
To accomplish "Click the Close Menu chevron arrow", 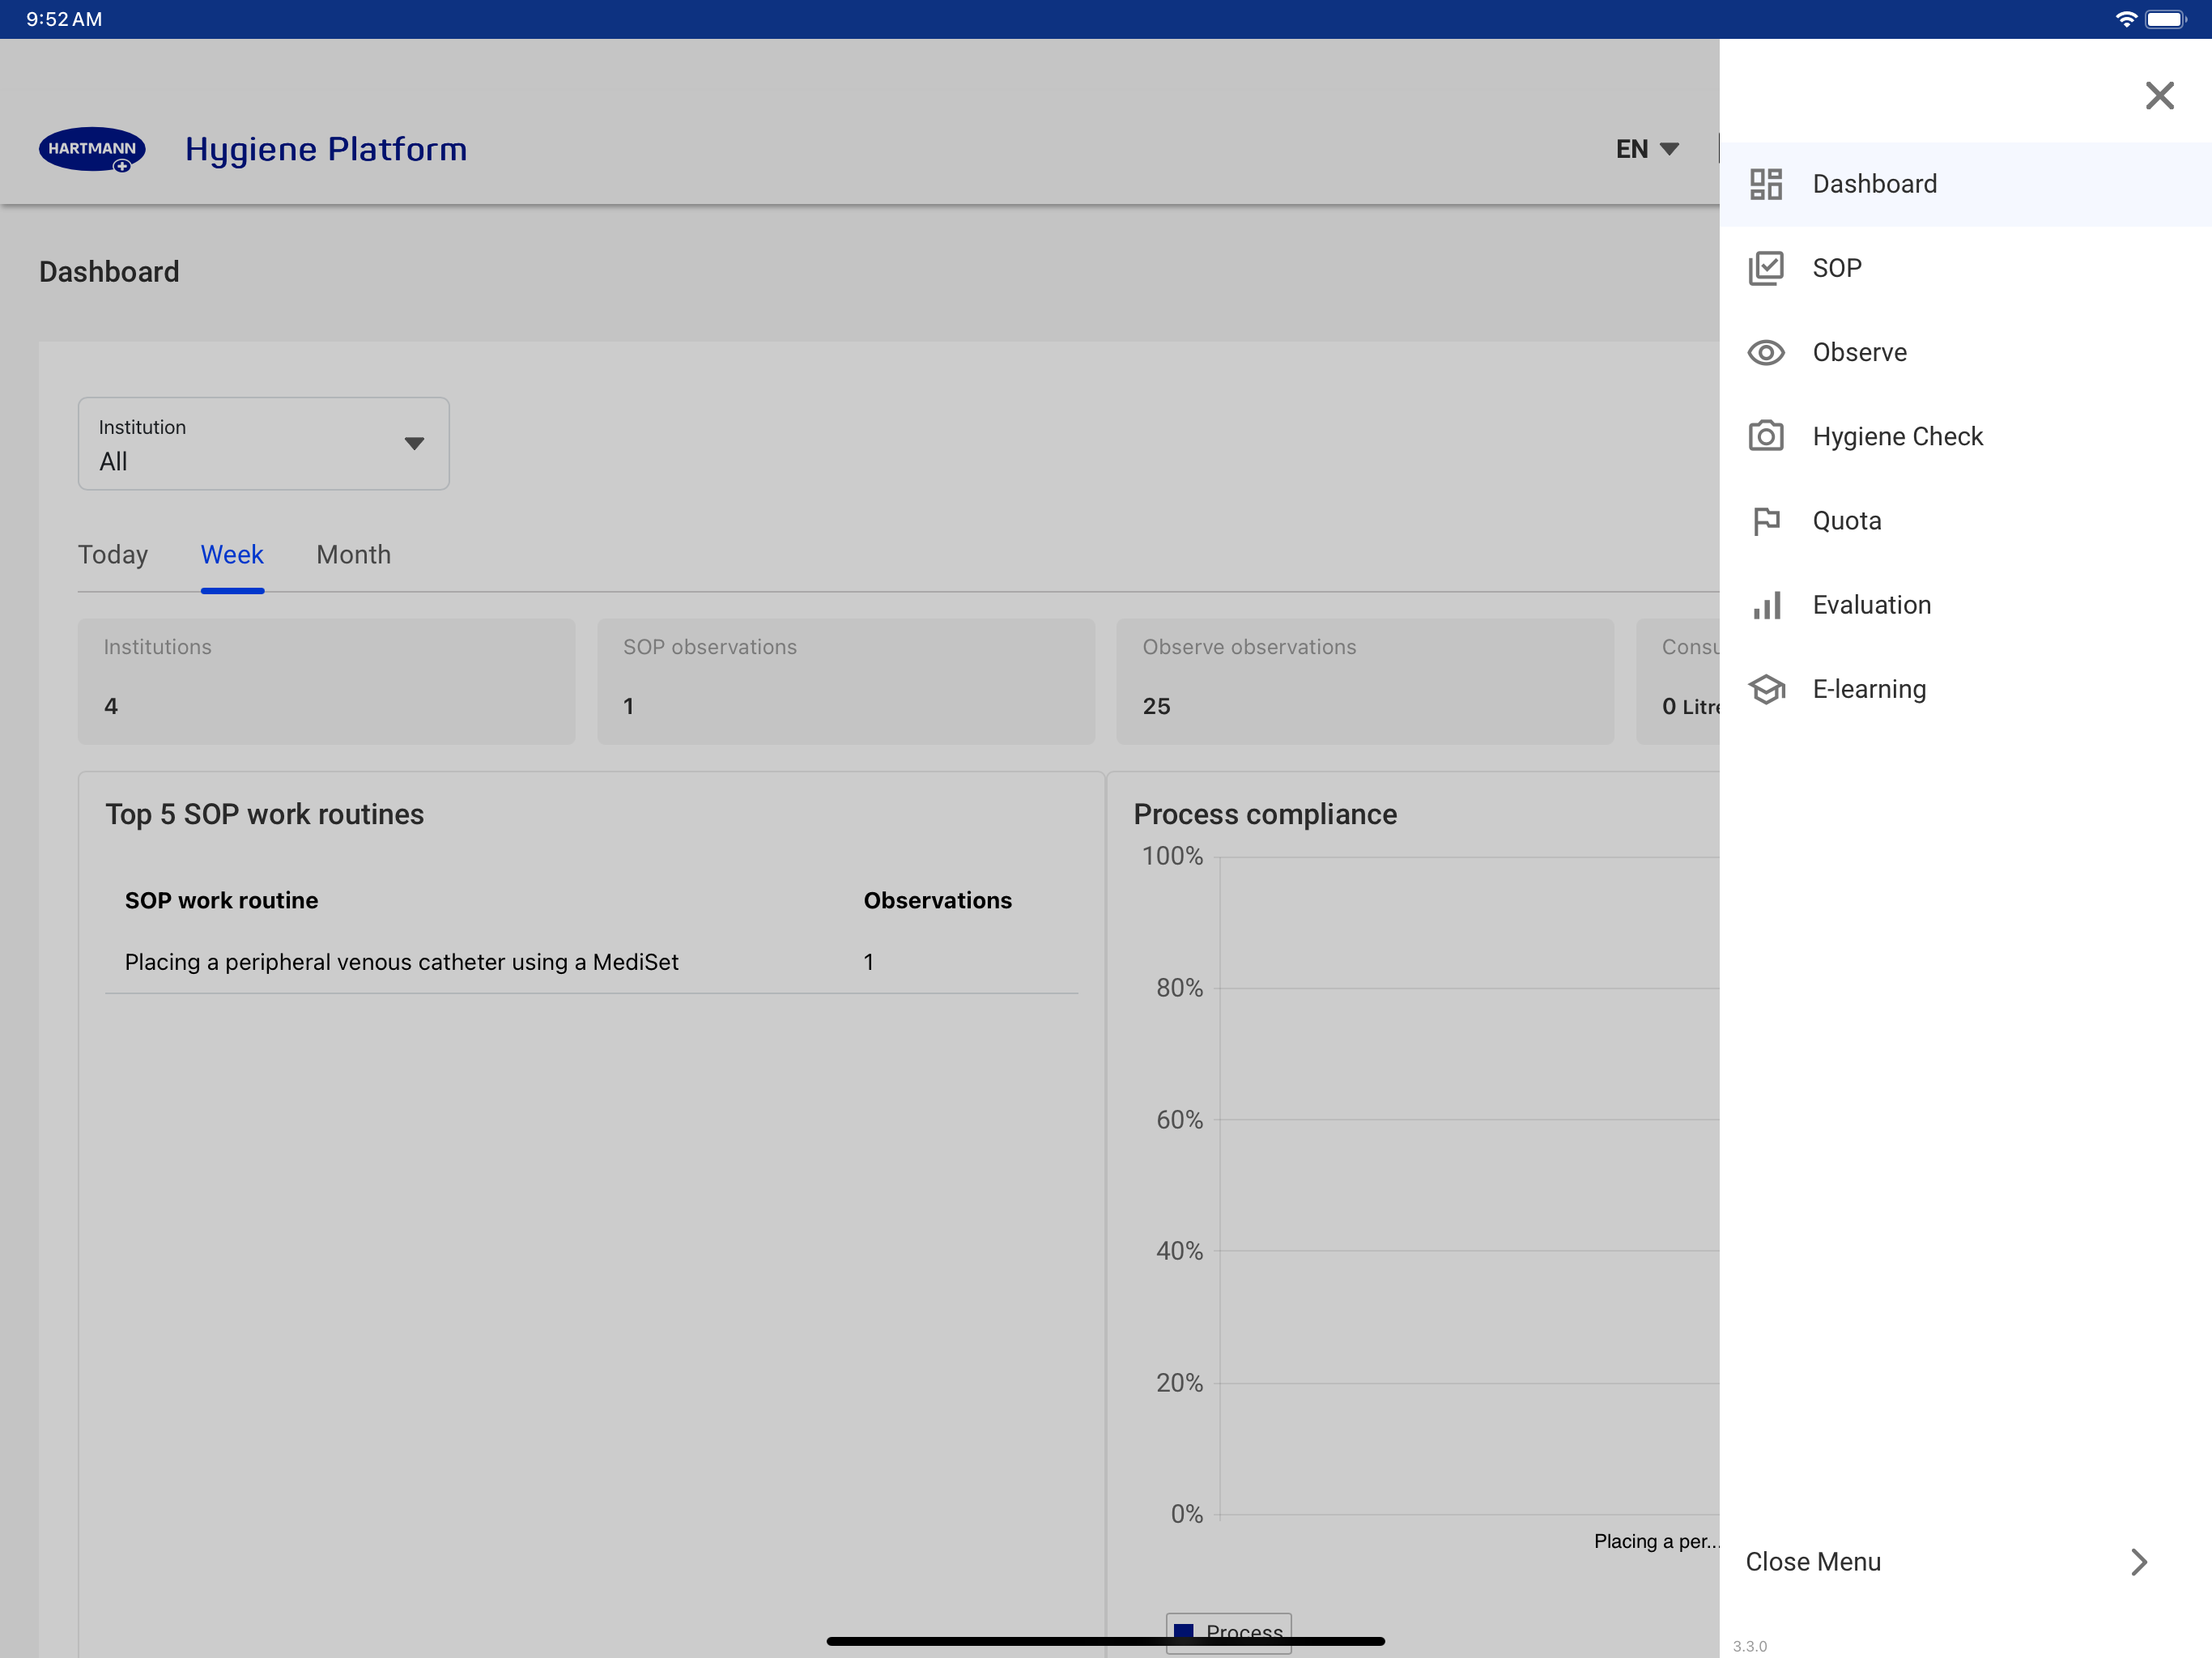I will click(x=2139, y=1562).
